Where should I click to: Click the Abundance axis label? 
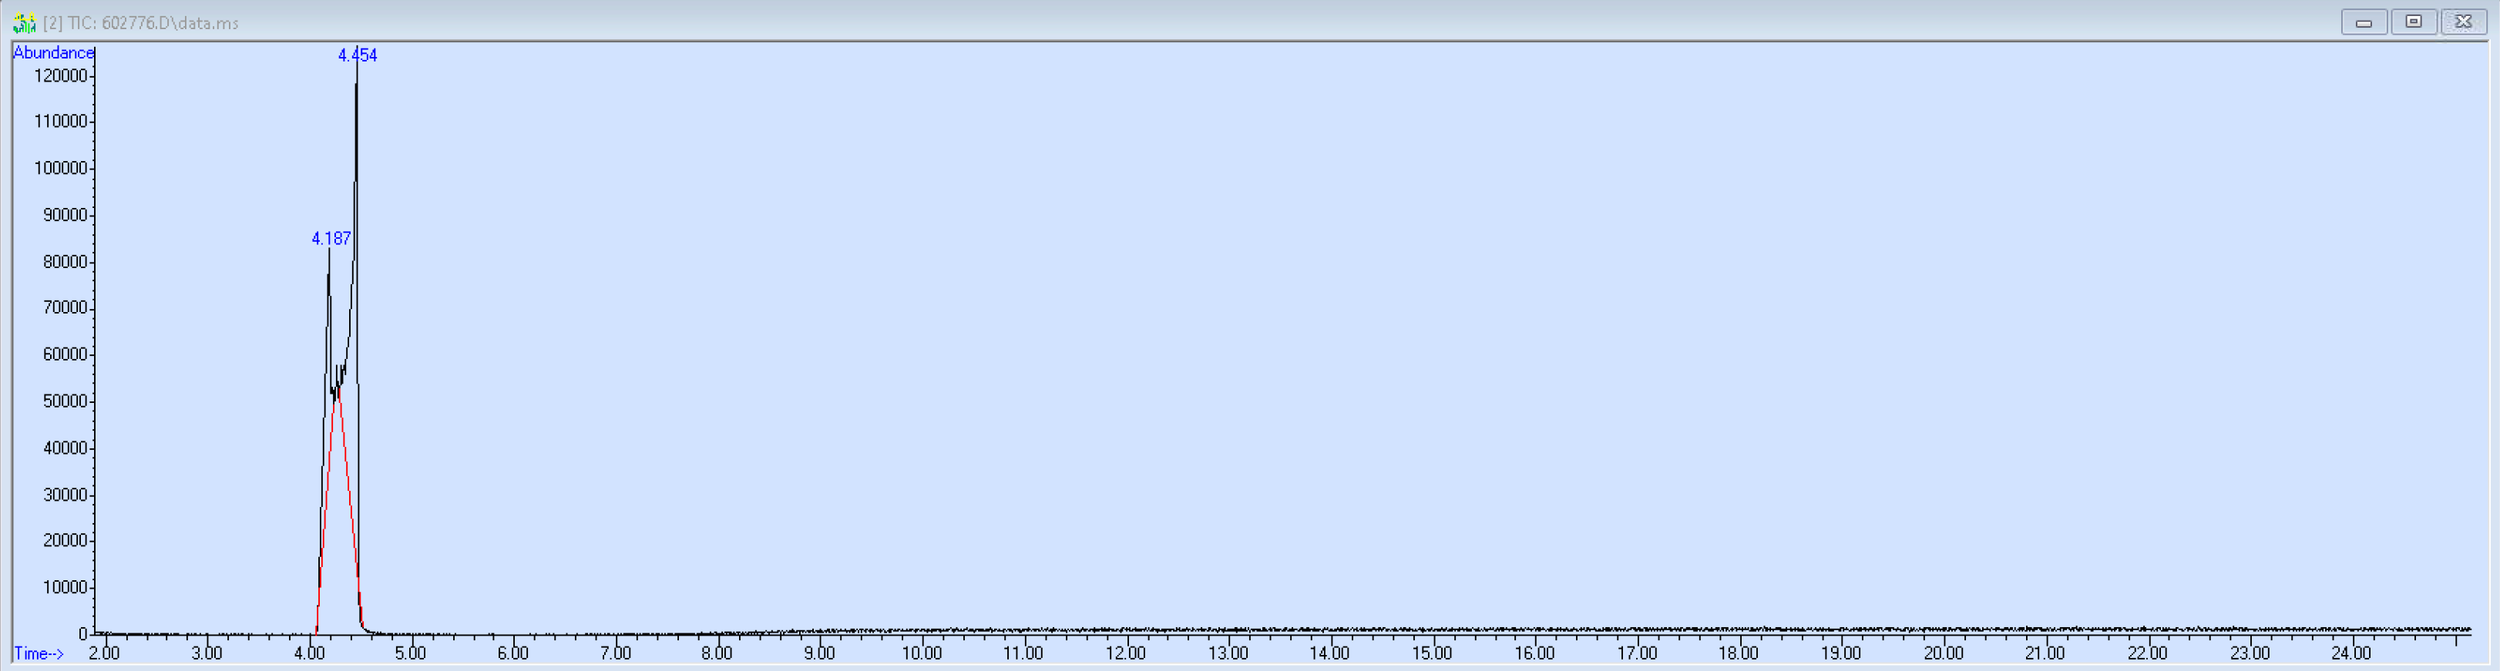click(53, 53)
